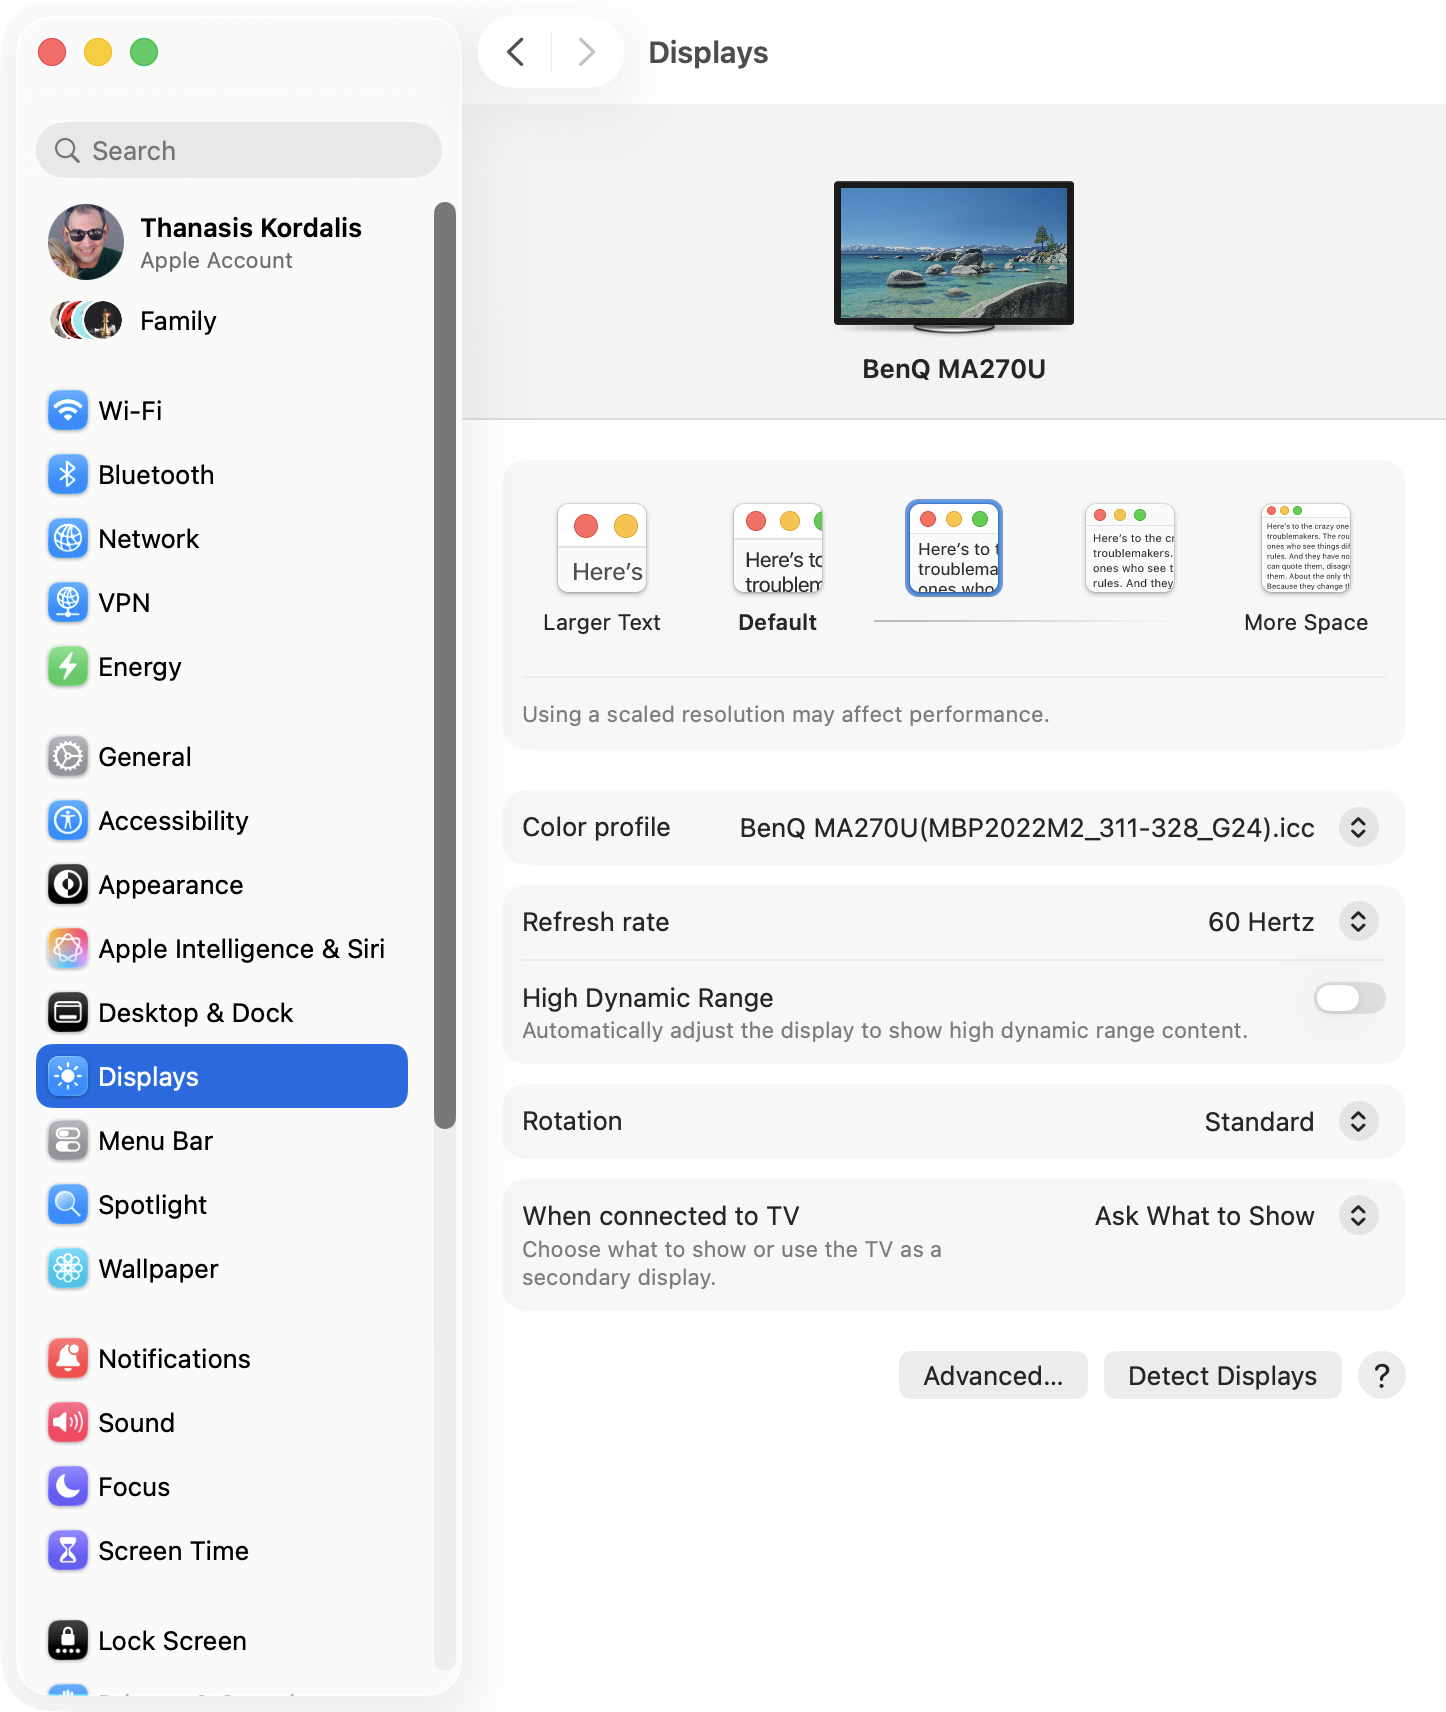The height and width of the screenshot is (1712, 1446).
Task: Open the General gear icon
Action: 68,757
